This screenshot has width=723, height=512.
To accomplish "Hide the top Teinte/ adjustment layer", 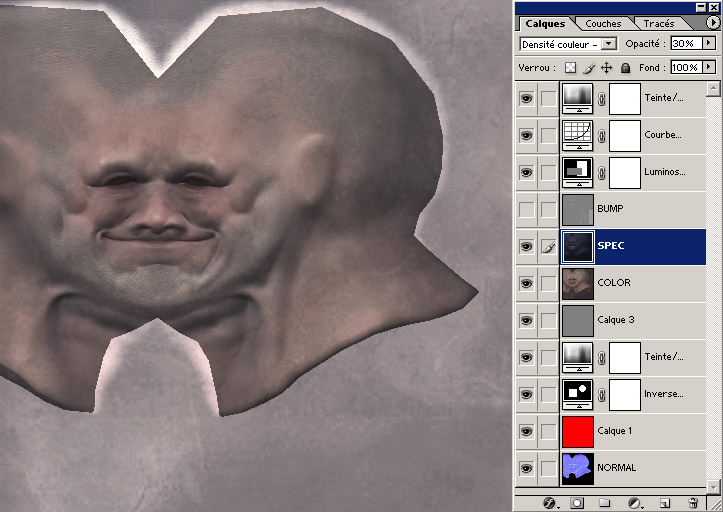I will click(527, 98).
